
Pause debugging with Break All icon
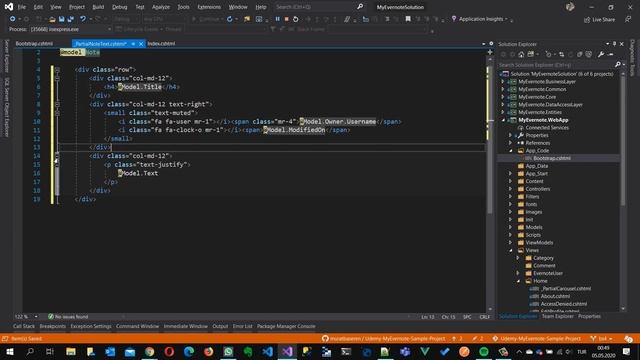(x=278, y=19)
